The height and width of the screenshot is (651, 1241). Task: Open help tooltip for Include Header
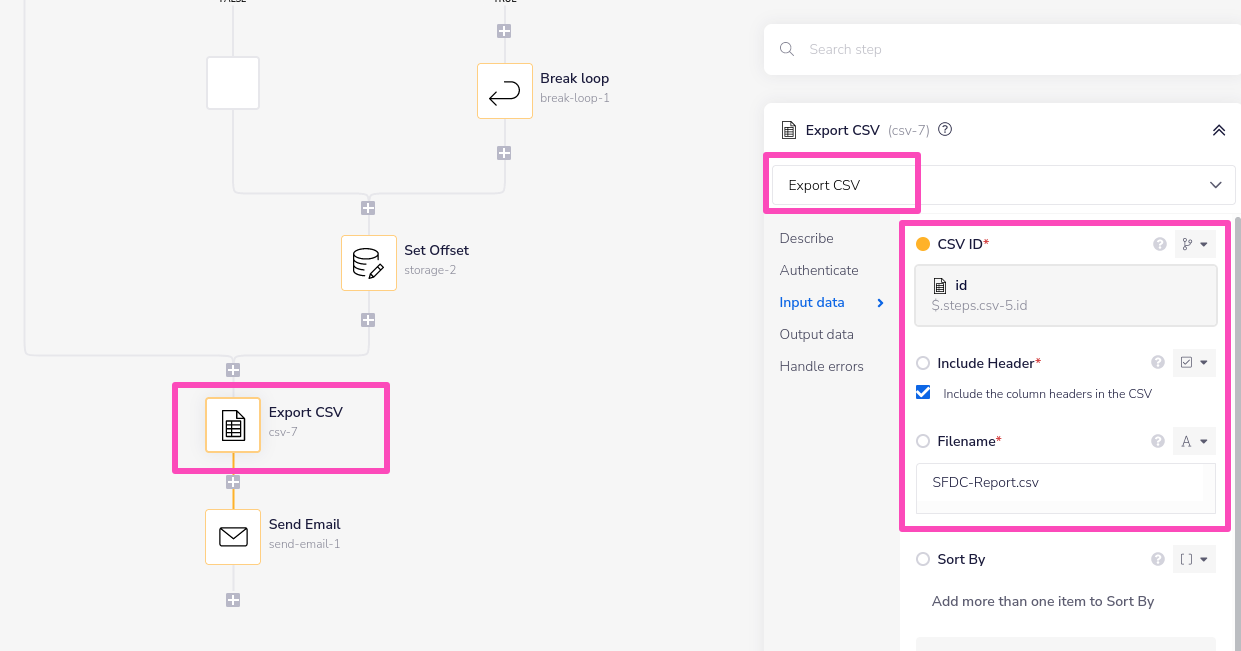[x=1158, y=362]
